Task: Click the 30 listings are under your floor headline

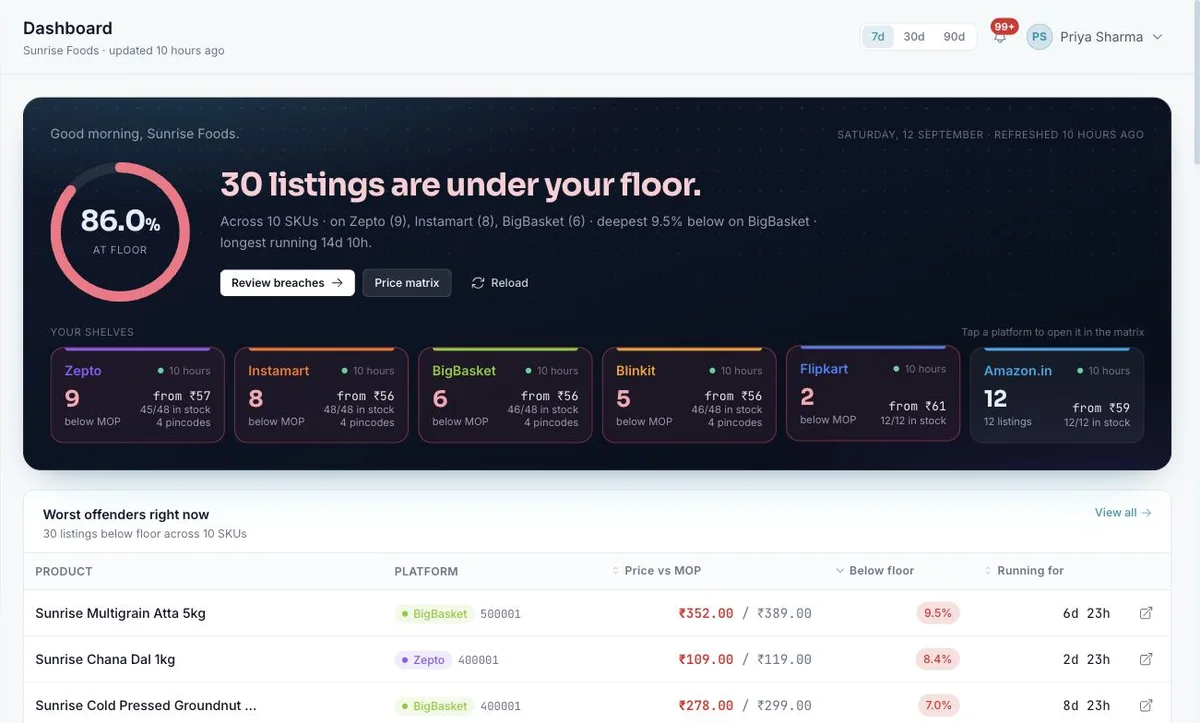Action: [x=460, y=184]
